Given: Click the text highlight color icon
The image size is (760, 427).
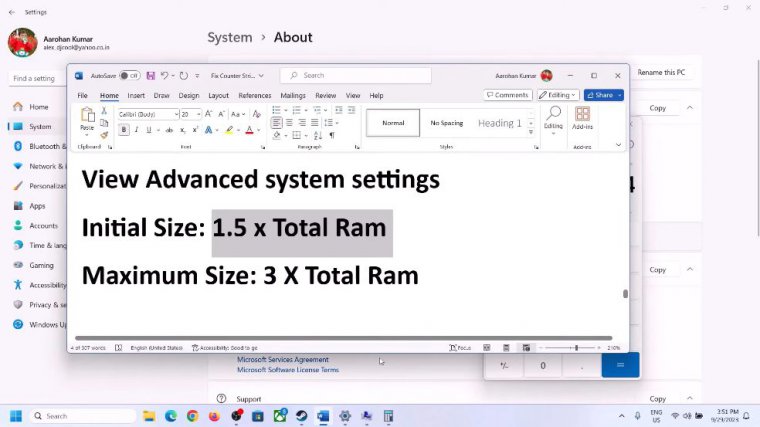Looking at the screenshot, I should tap(229, 130).
